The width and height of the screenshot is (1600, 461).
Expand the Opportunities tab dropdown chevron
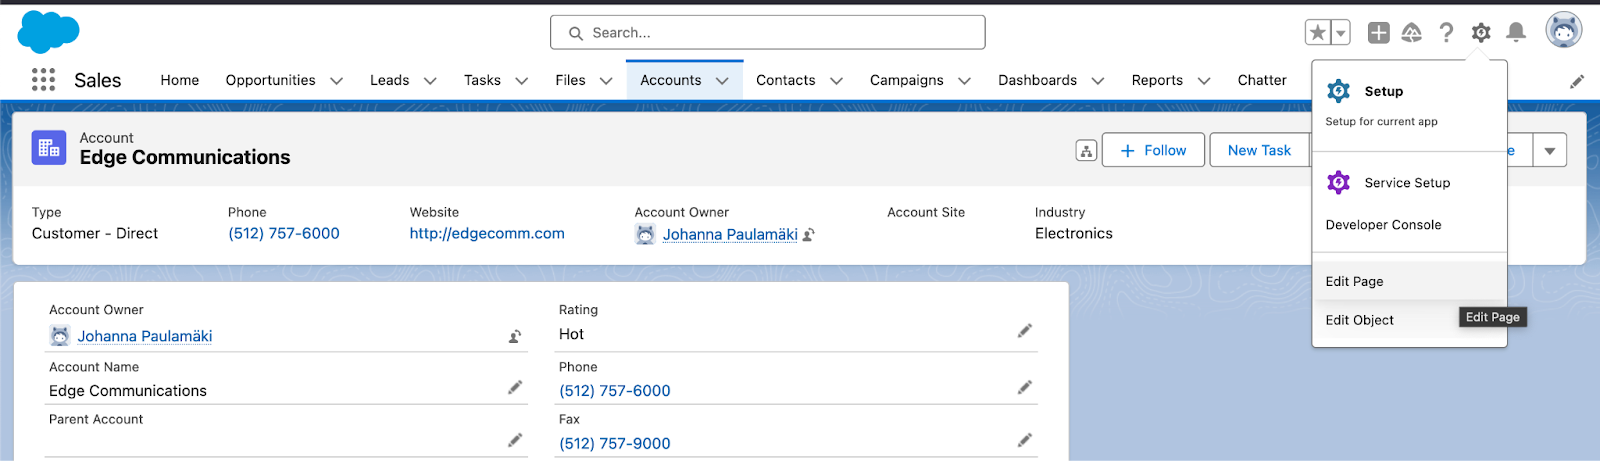tap(337, 81)
